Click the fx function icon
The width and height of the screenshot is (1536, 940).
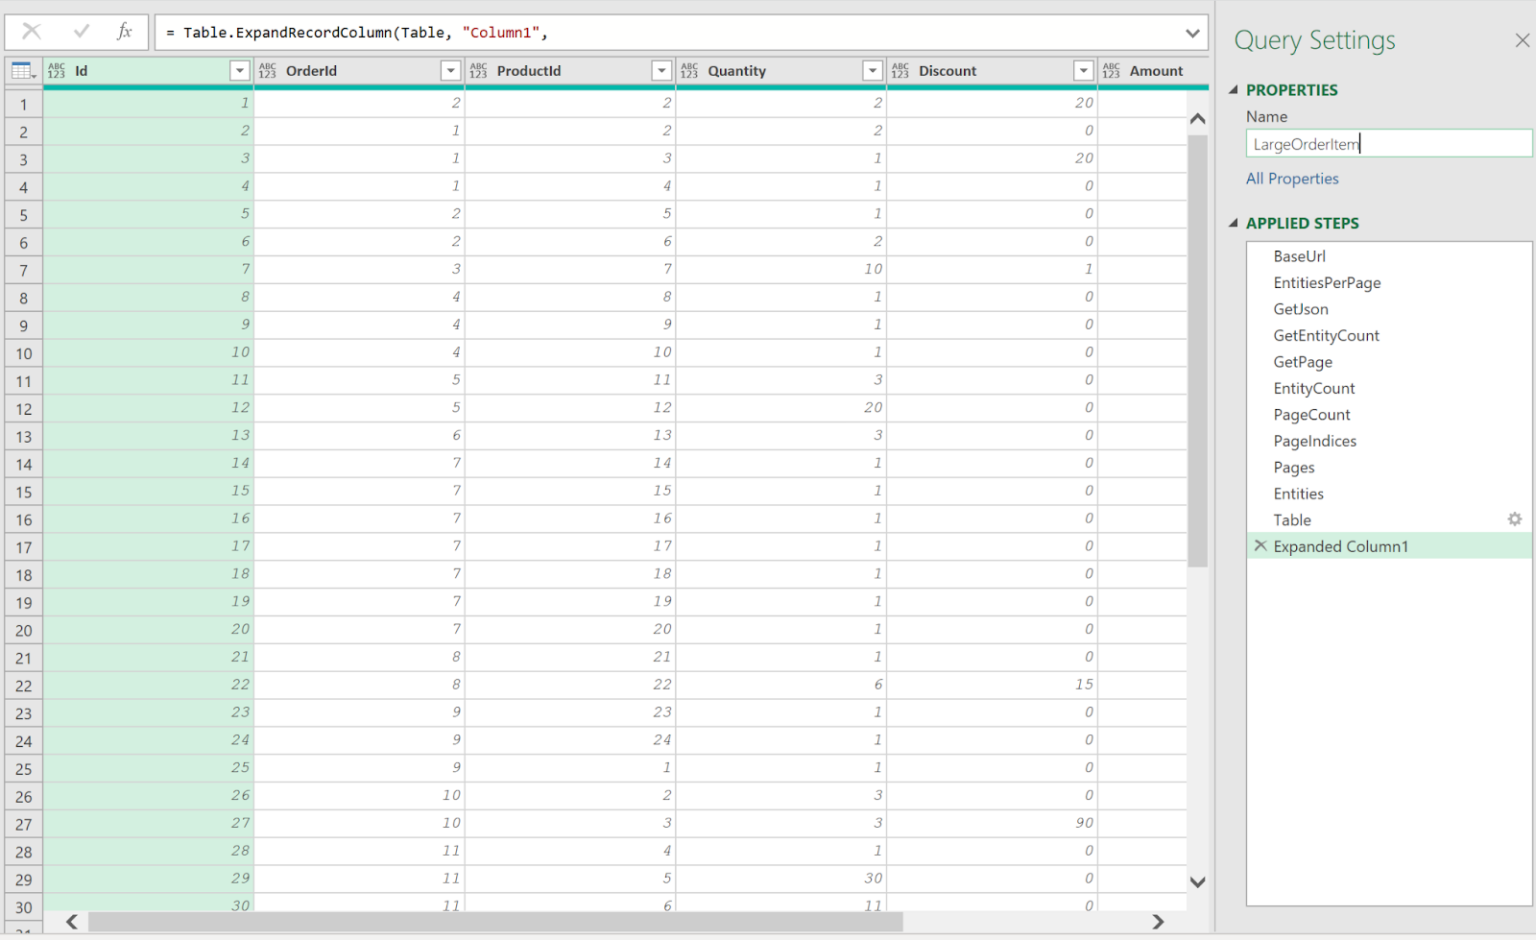pos(124,32)
